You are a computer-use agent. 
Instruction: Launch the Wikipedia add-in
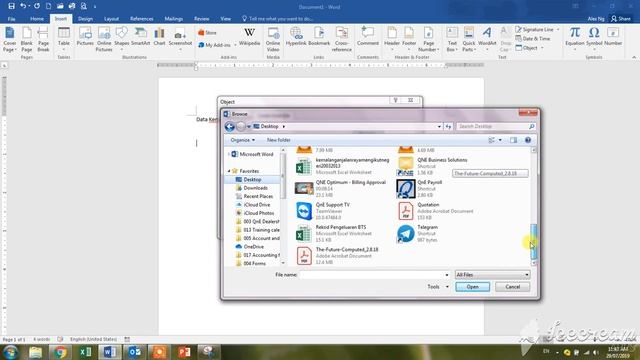coord(249,37)
